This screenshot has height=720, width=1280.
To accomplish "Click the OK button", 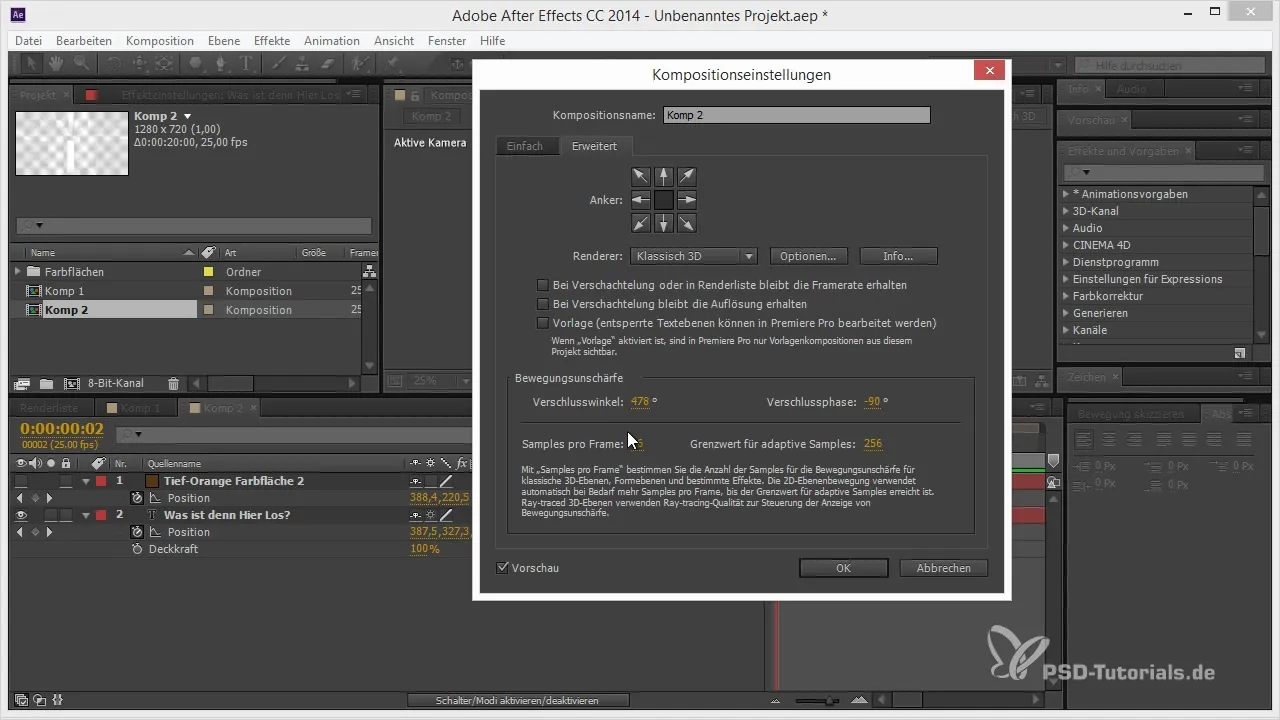I will [843, 568].
